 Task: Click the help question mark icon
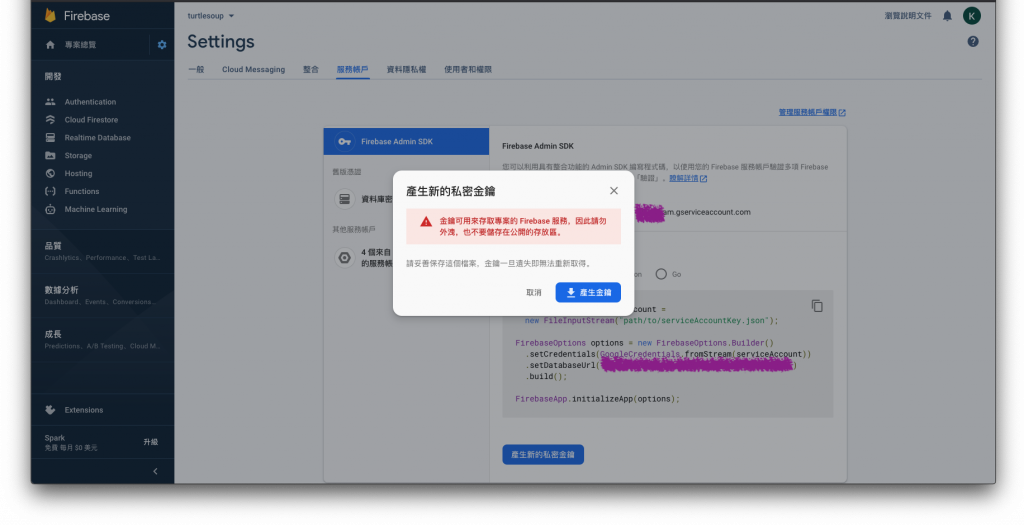[973, 41]
